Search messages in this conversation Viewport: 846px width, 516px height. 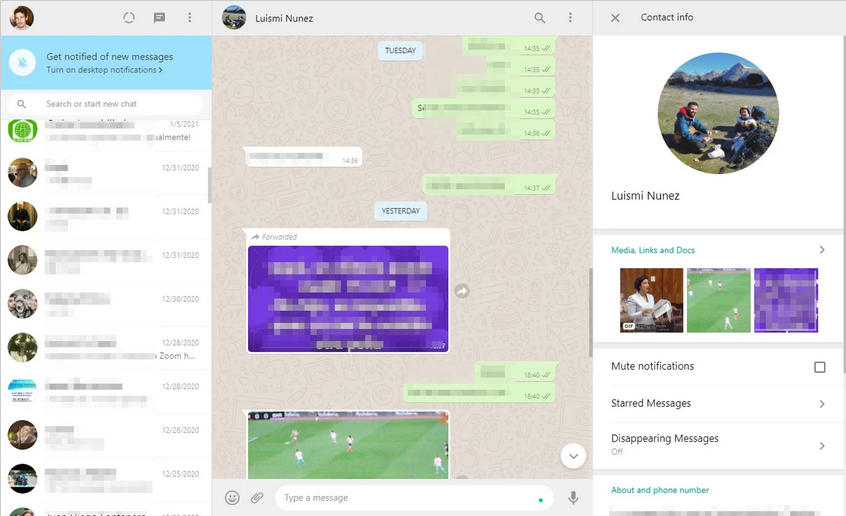[540, 18]
